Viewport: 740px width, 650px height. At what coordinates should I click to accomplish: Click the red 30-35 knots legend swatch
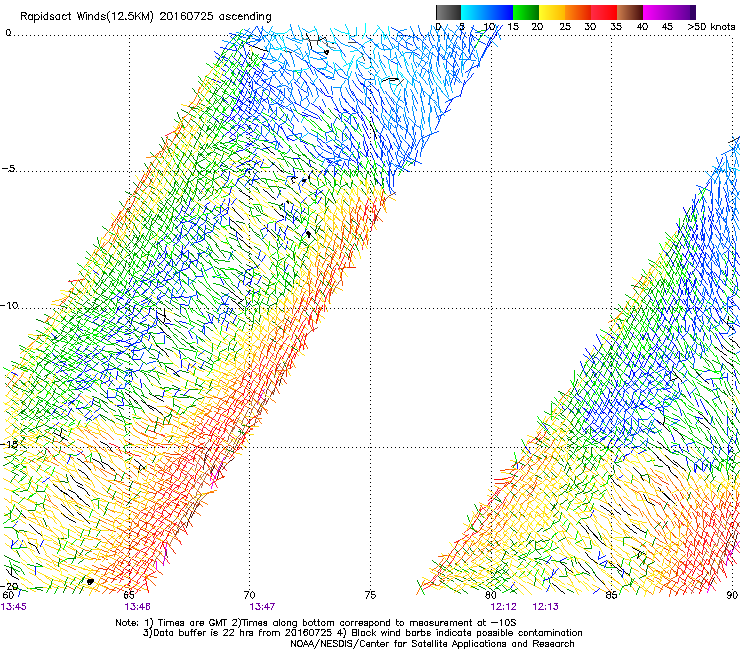tap(604, 12)
